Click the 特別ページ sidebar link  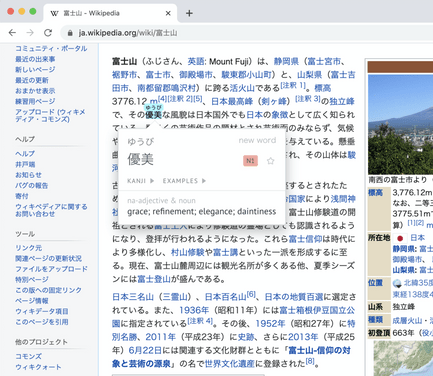(32, 279)
